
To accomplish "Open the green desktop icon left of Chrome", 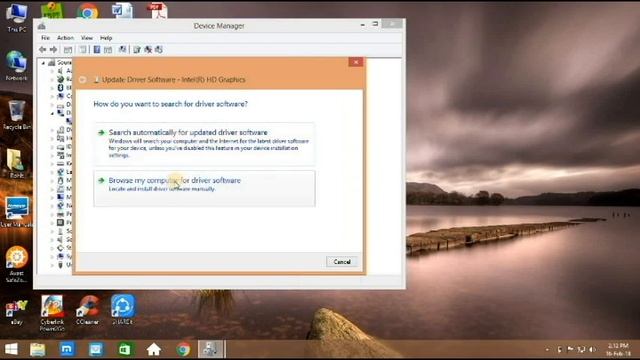I will click(x=53, y=11).
